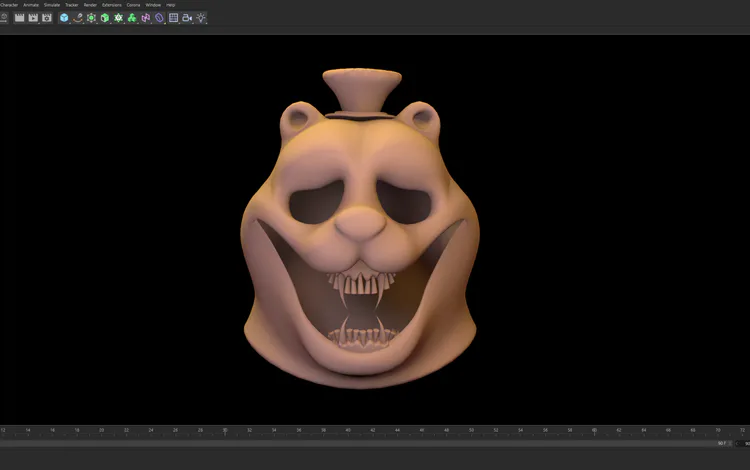
Task: Click frame 60 on the timeline ruler
Action: [594, 430]
